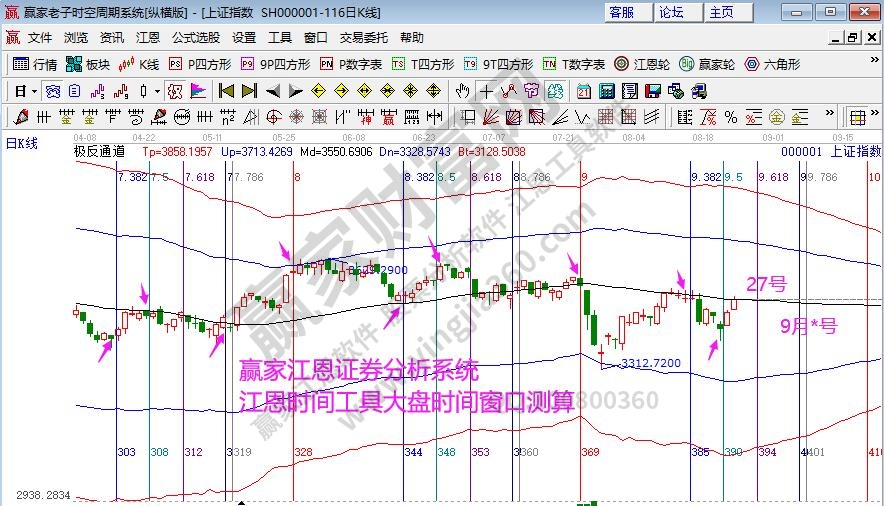Image resolution: width=884 pixels, height=506 pixels.
Task: Open the notepad icon
Action: pos(630,91)
